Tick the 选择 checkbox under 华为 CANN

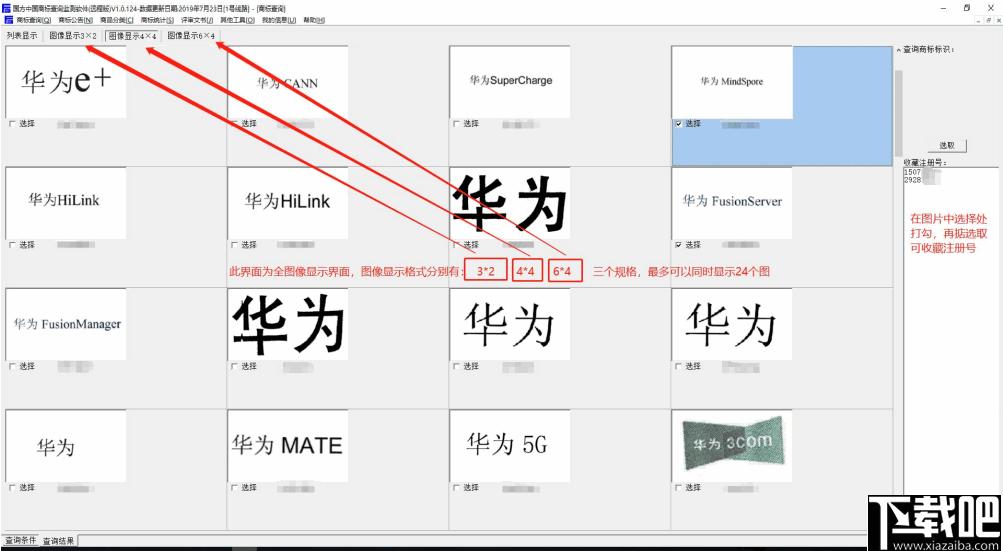point(234,124)
